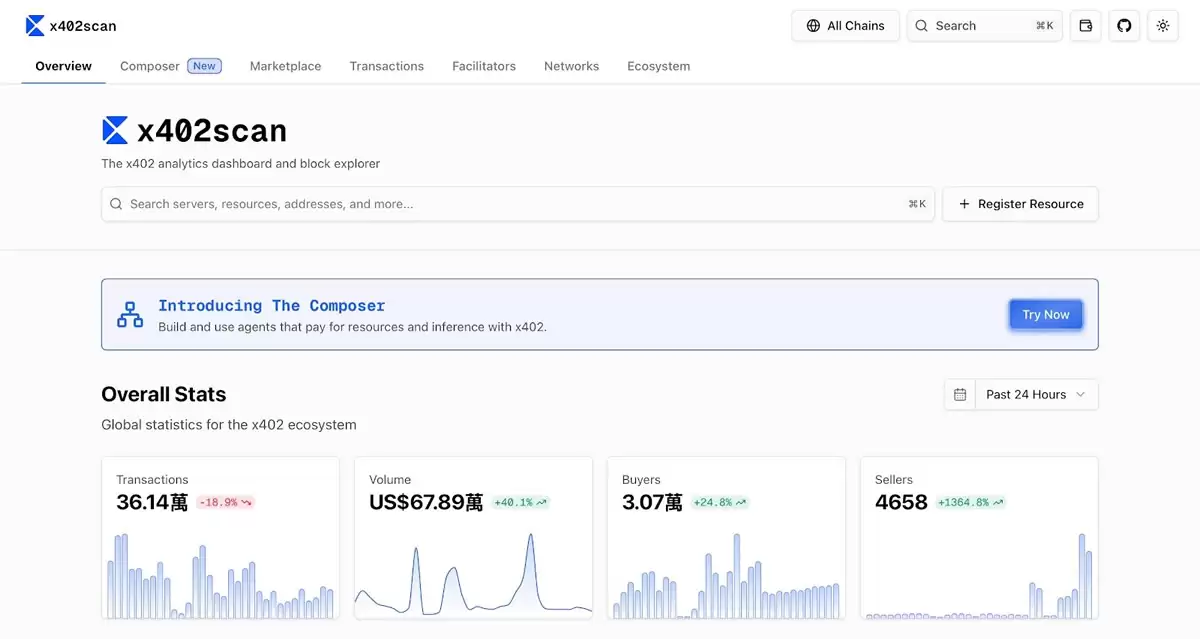Click the x402scan logo in header
Screen dimensions: 1200x639
click(70, 26)
